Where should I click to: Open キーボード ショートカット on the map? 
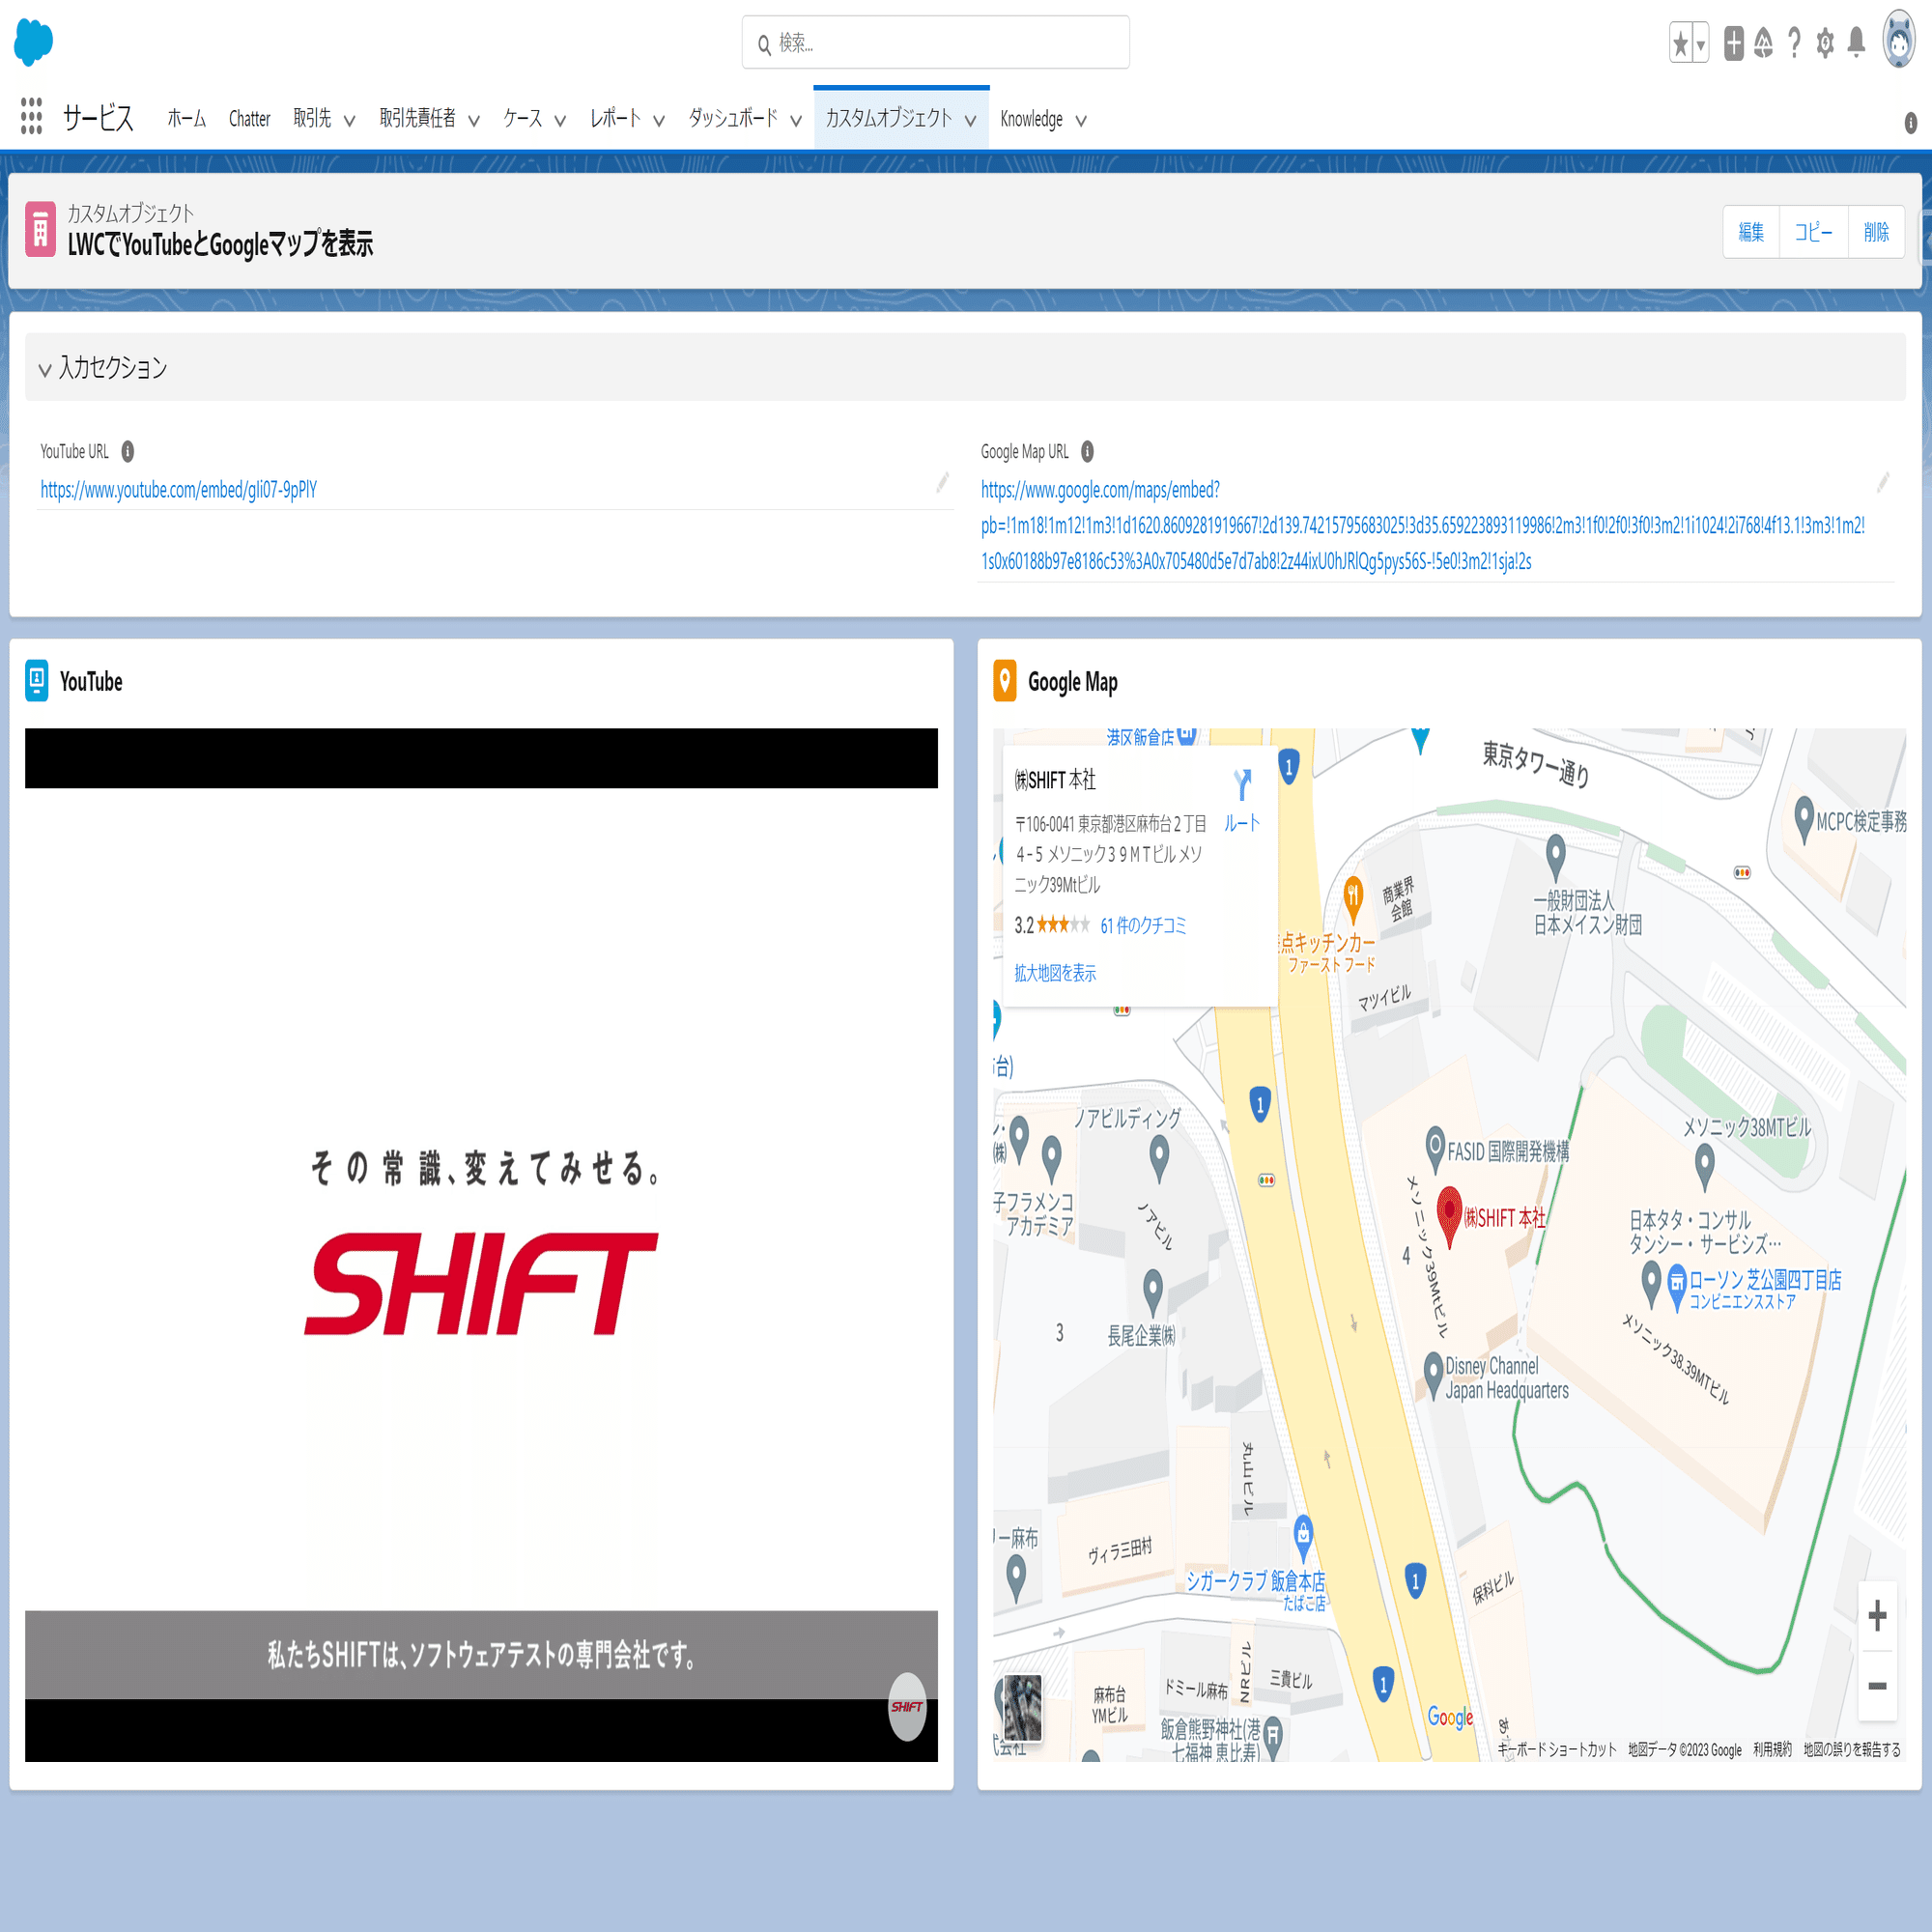click(x=1557, y=1749)
